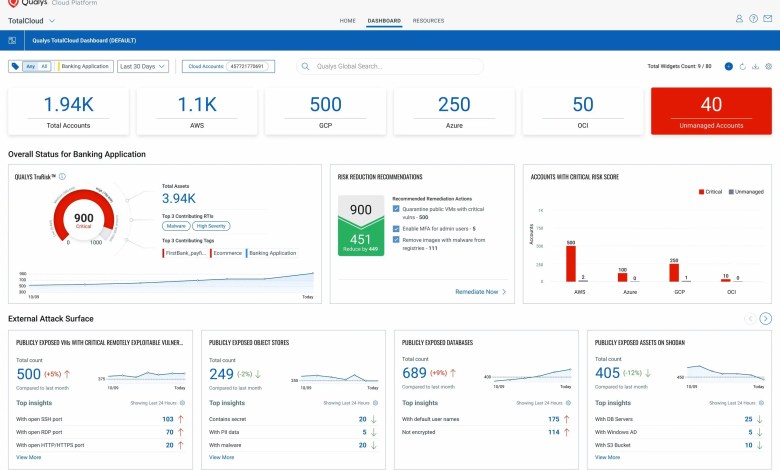Open the Azure 250 accounts card

[x=454, y=111]
